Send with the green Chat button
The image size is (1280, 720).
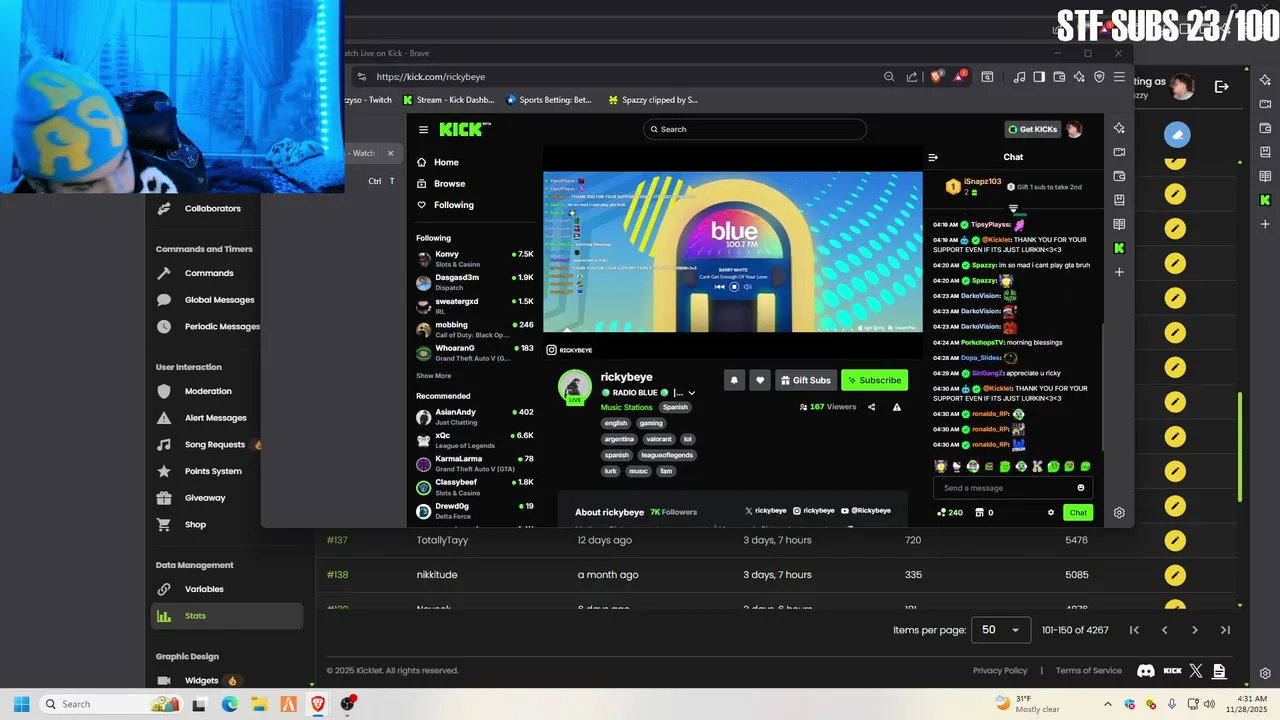[1078, 512]
